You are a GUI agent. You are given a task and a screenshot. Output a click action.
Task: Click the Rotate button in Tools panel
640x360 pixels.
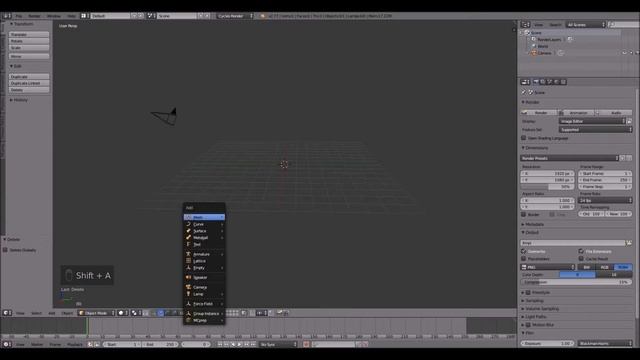(x=29, y=41)
